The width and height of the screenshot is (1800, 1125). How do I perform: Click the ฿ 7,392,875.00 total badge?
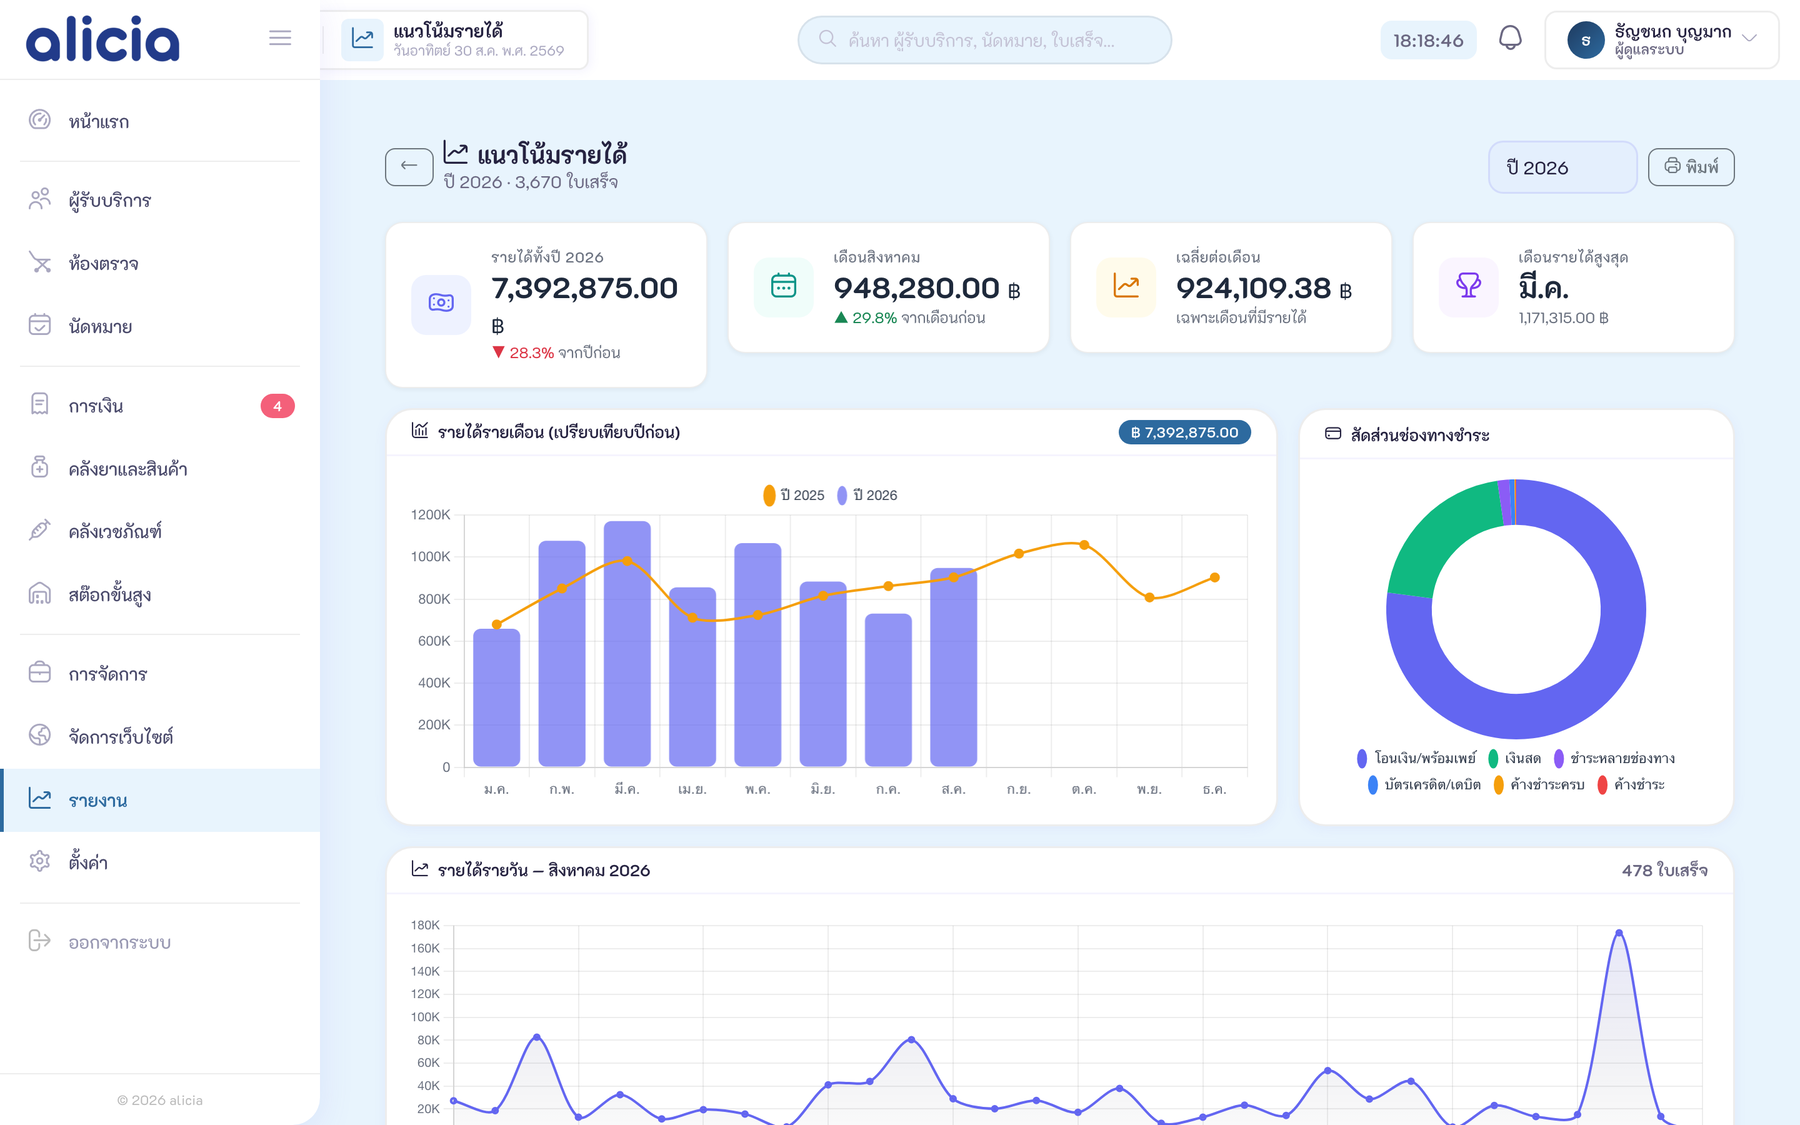point(1184,432)
